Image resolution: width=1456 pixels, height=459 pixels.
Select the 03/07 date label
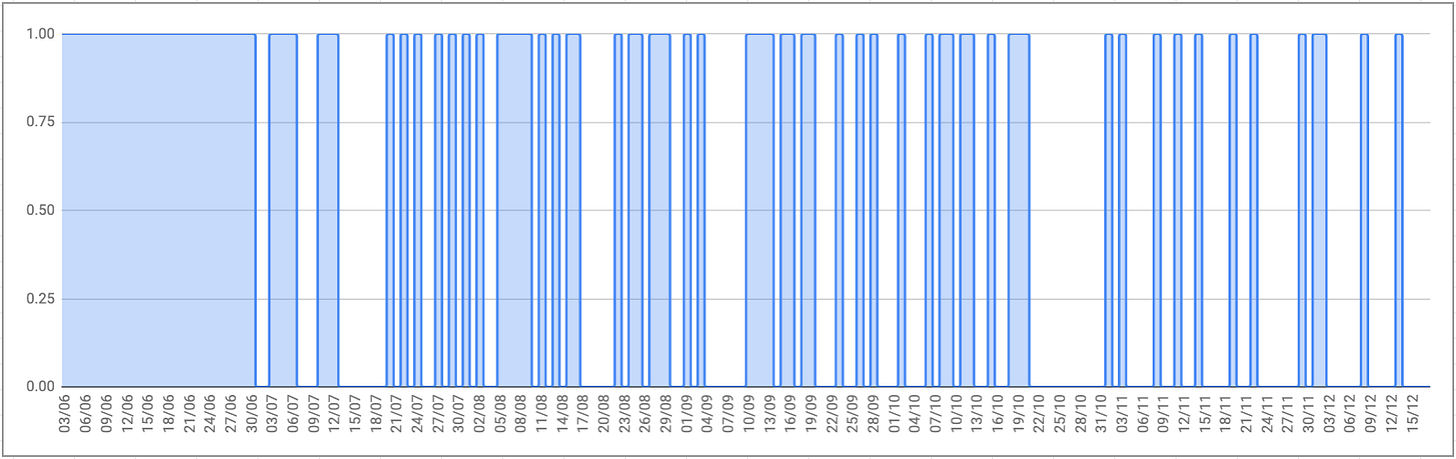272,413
